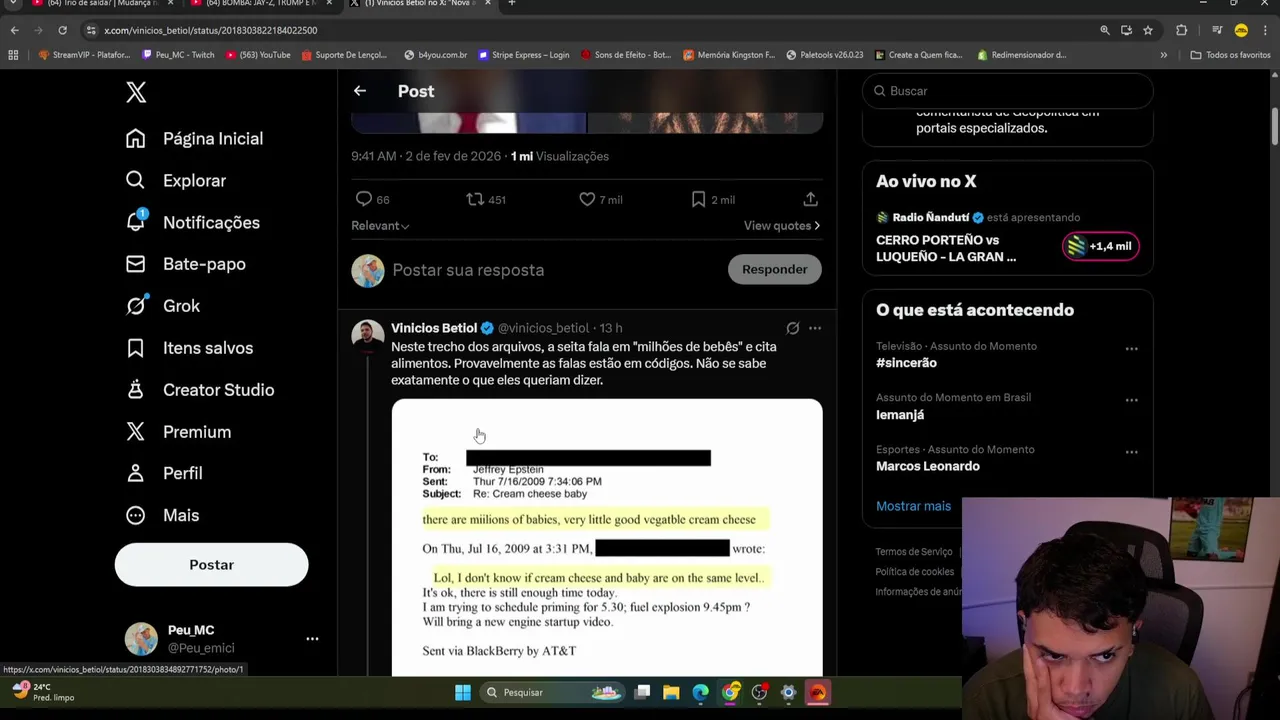Viewport: 1280px width, 720px height.
Task: Click the repost icon with 451 reposts
Action: [486, 200]
